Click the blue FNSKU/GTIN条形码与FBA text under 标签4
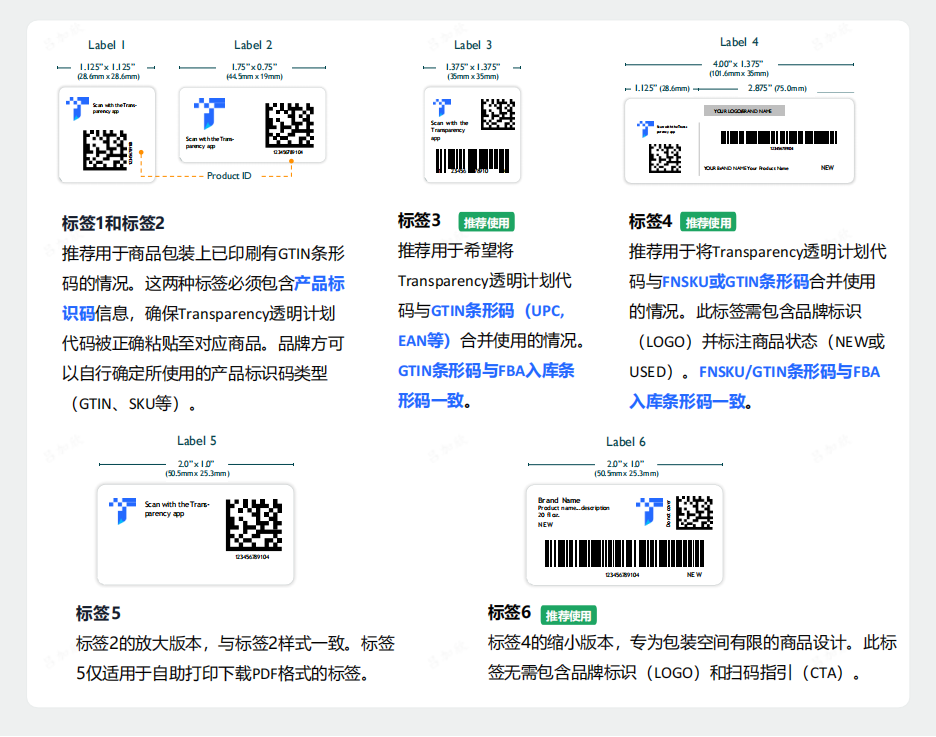This screenshot has width=936, height=737. (x=789, y=372)
